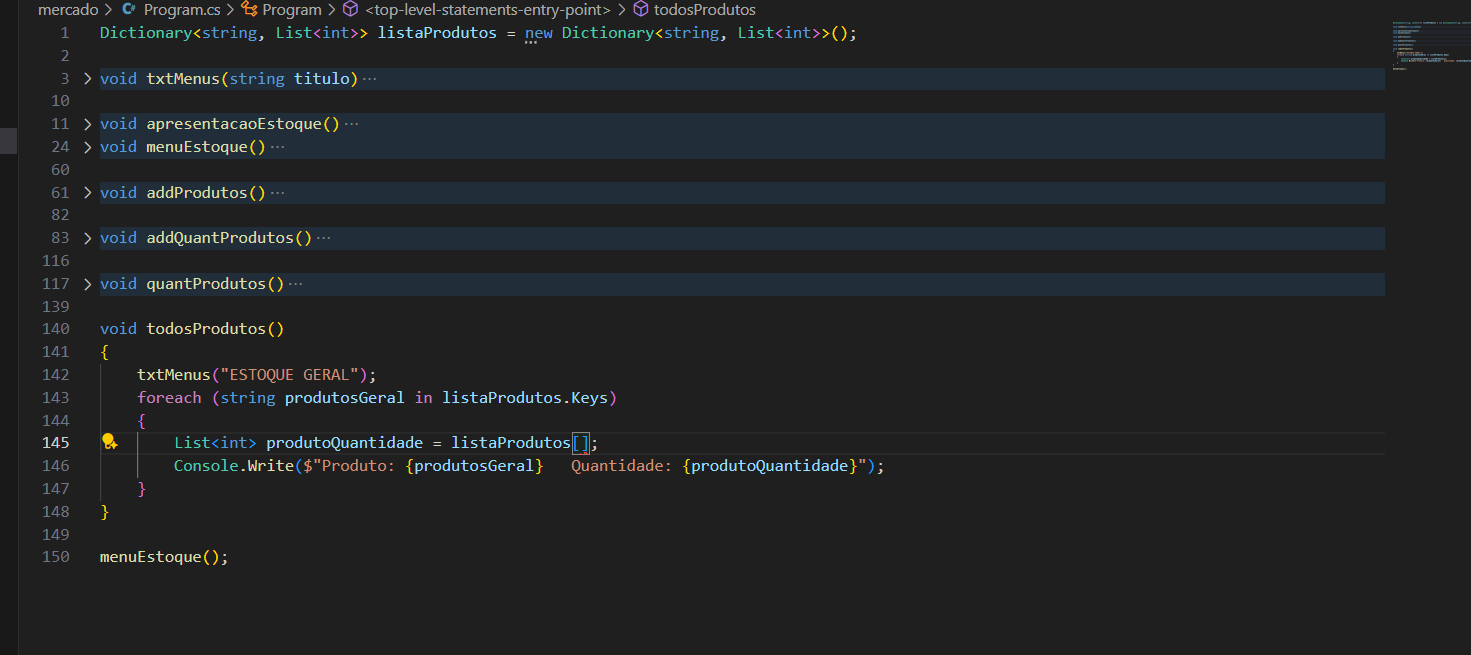Image resolution: width=1471 pixels, height=655 pixels.
Task: Click the List<int> type on line 145
Action: pyautogui.click(x=215, y=443)
